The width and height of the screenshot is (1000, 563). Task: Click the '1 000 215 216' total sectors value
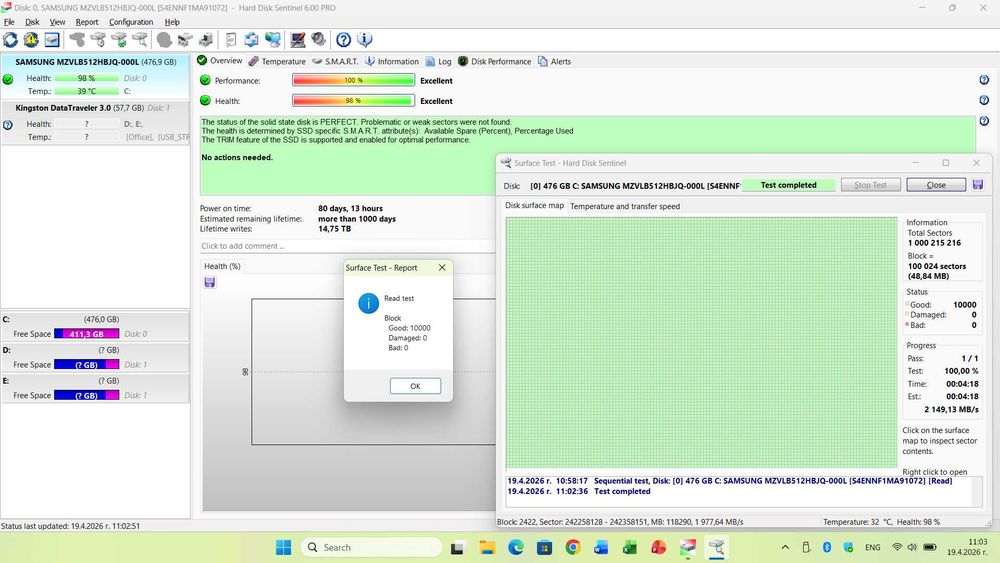934,243
